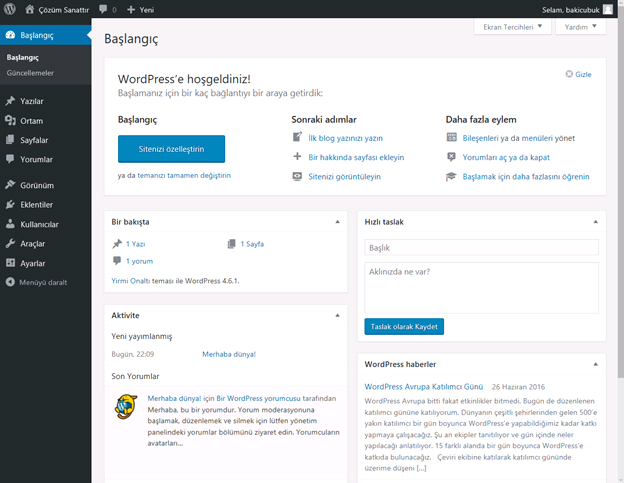Click the comment-off icon beside Yorumları aç
The image size is (624, 483).
point(451,157)
